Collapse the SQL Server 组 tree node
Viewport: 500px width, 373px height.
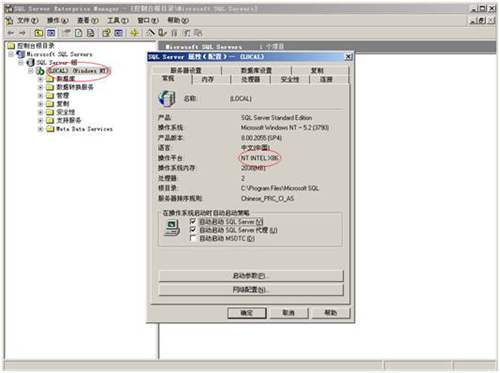point(21,62)
